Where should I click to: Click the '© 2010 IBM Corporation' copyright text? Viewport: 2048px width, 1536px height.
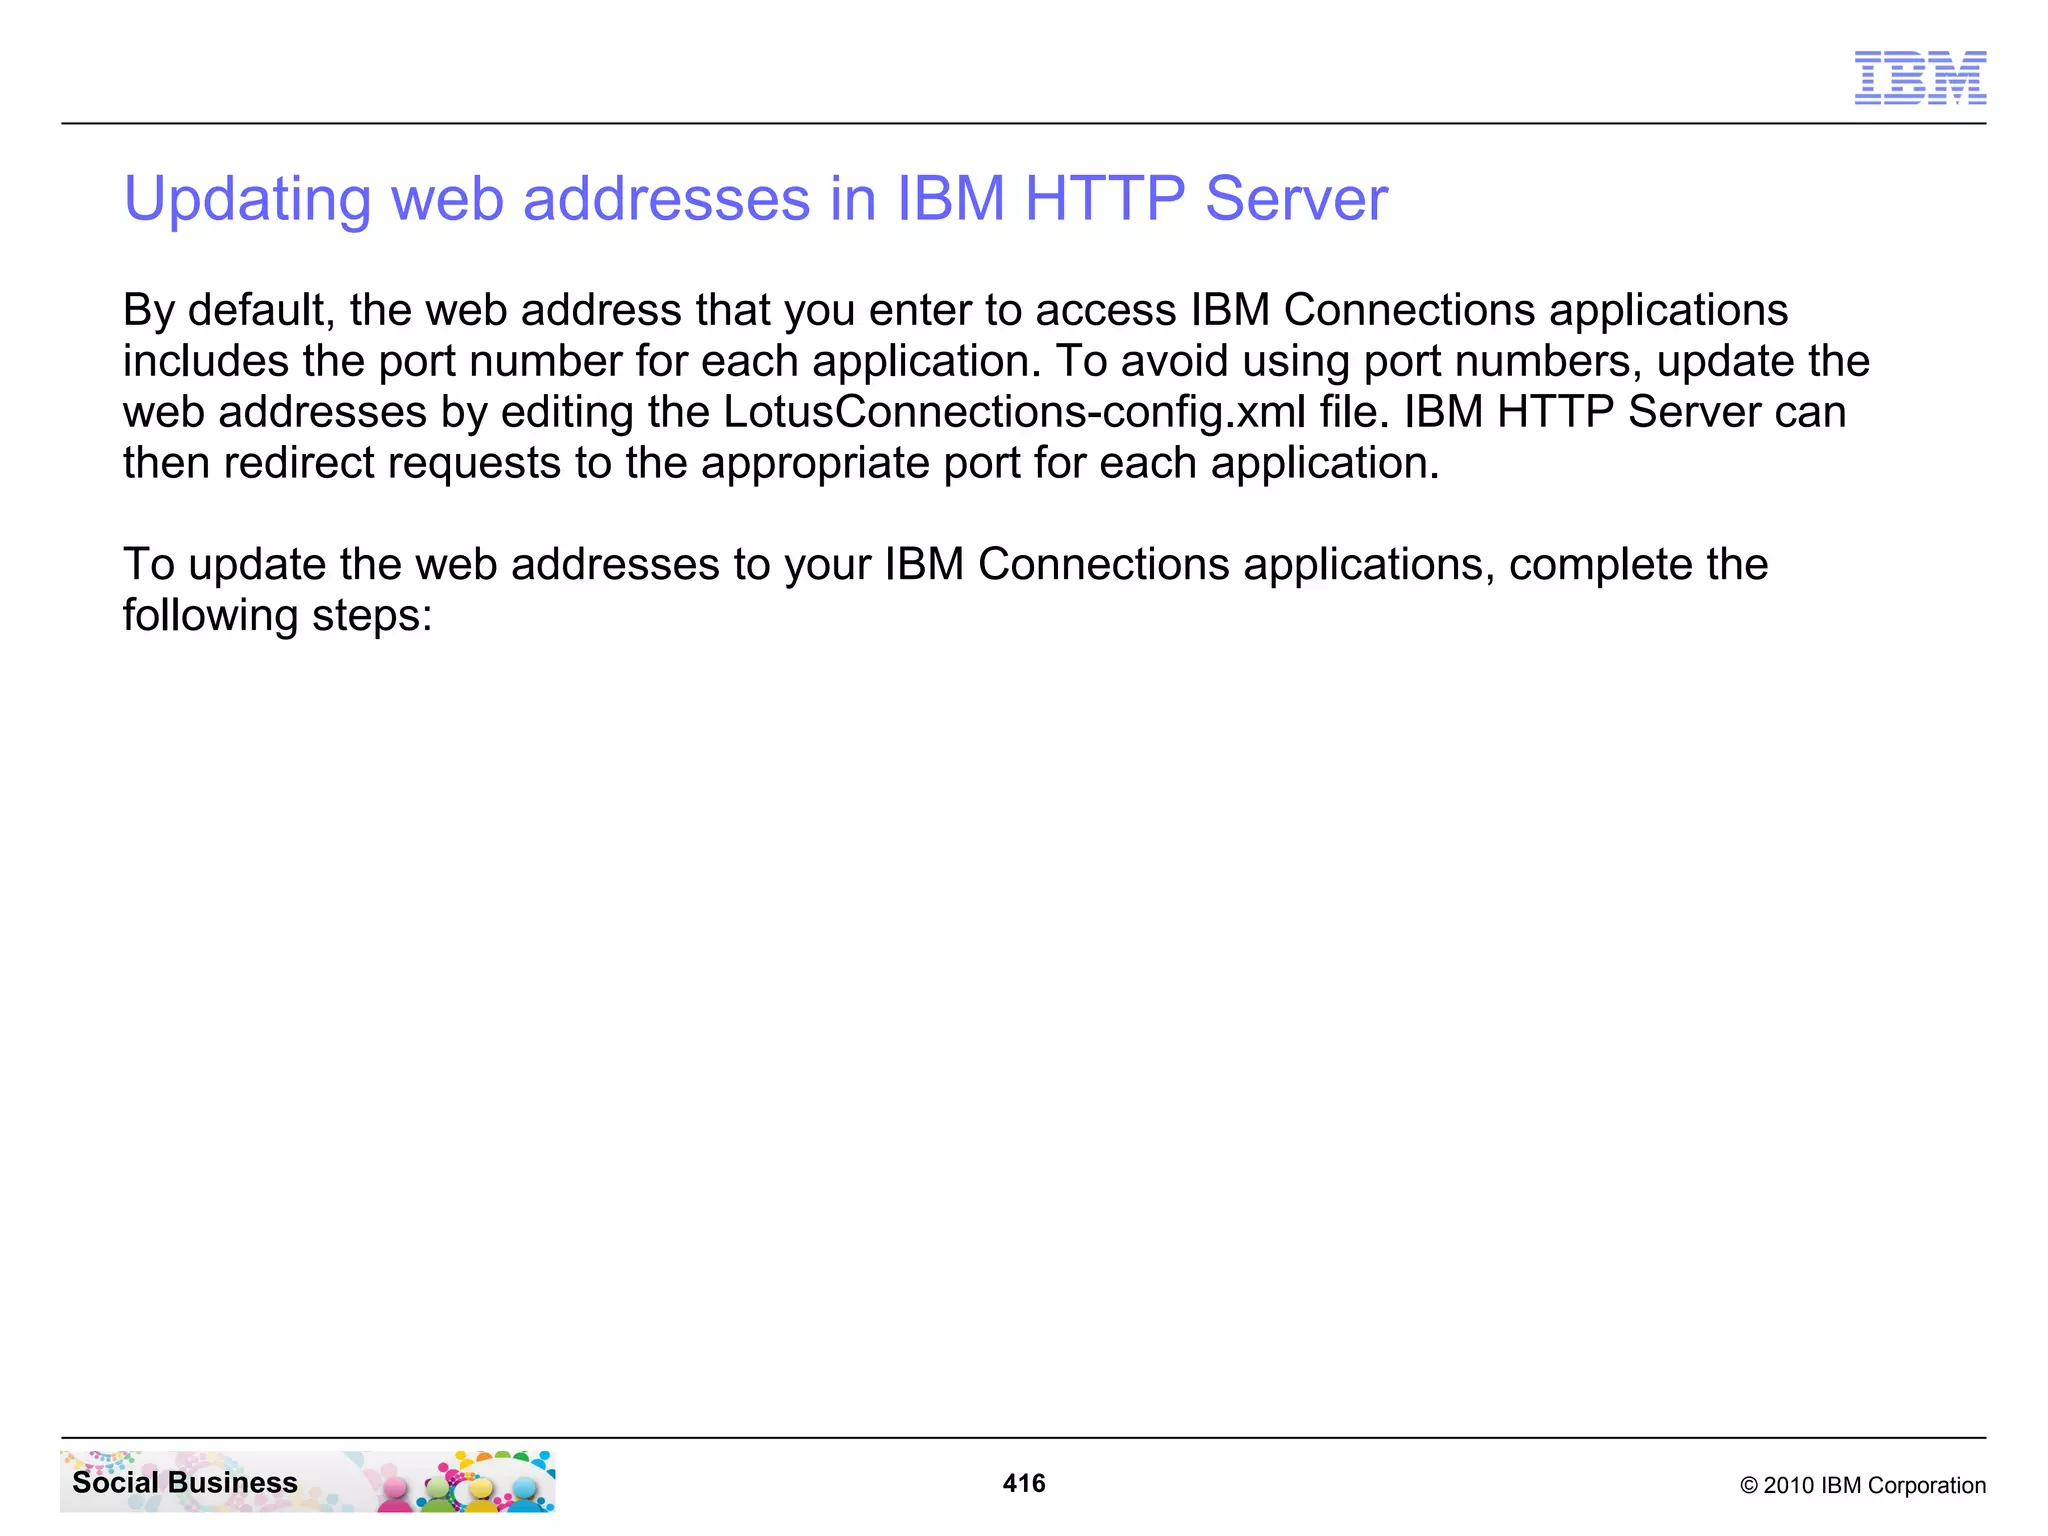[x=1863, y=1485]
